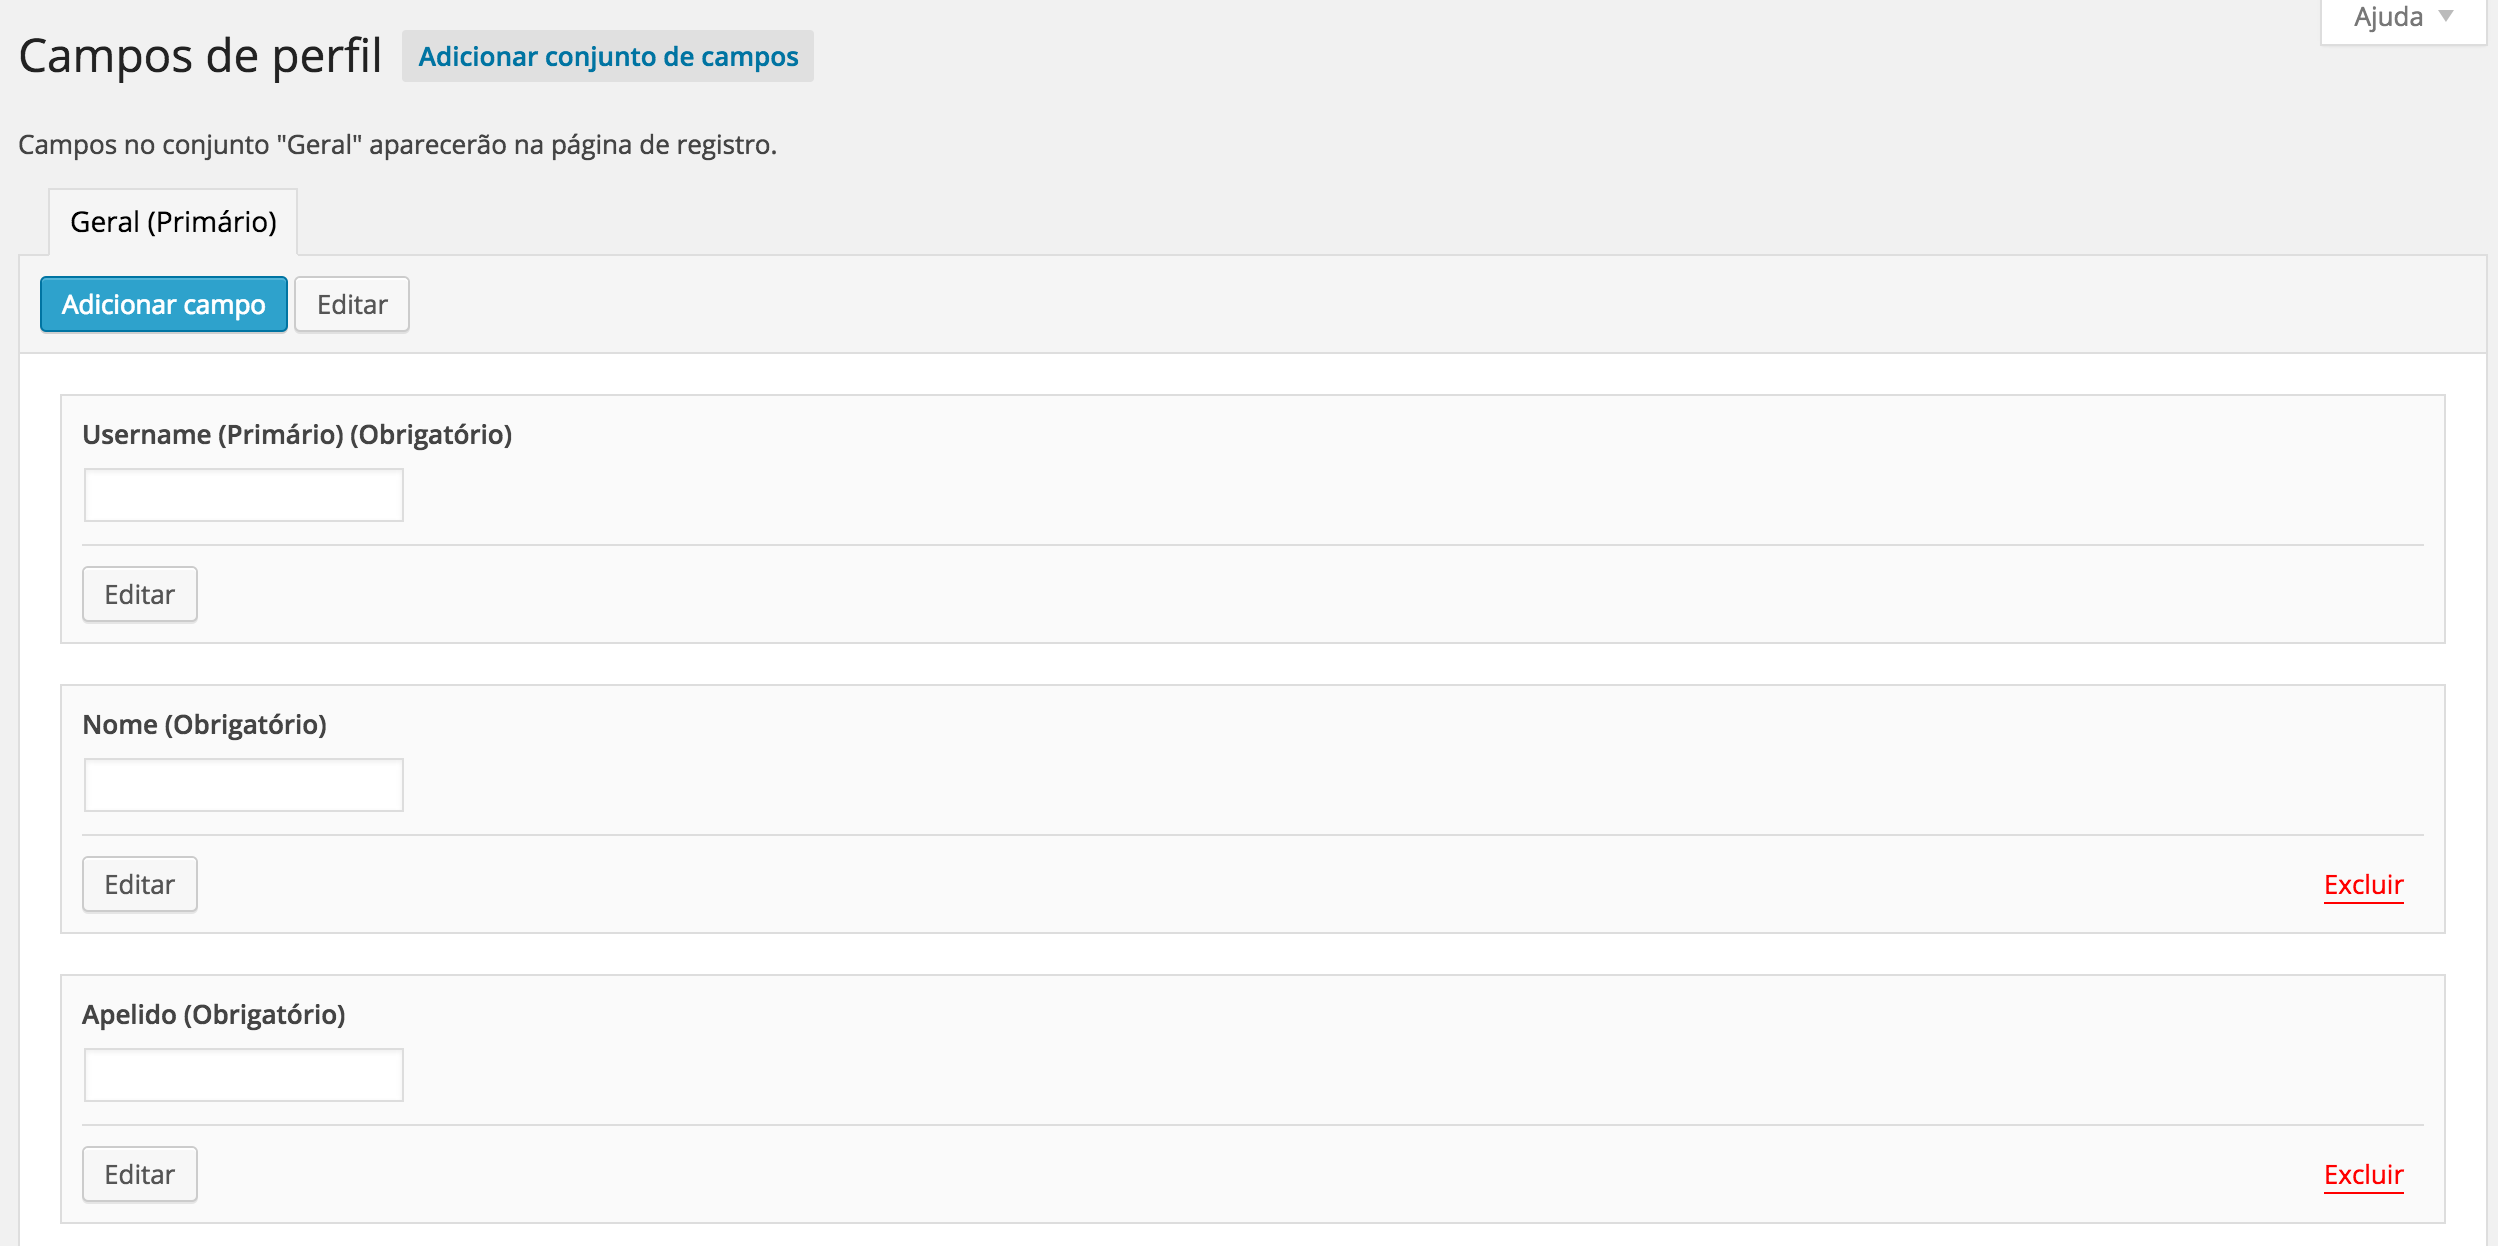Focus the Username text input
Viewport: 2498px width, 1246px height.
tap(244, 495)
